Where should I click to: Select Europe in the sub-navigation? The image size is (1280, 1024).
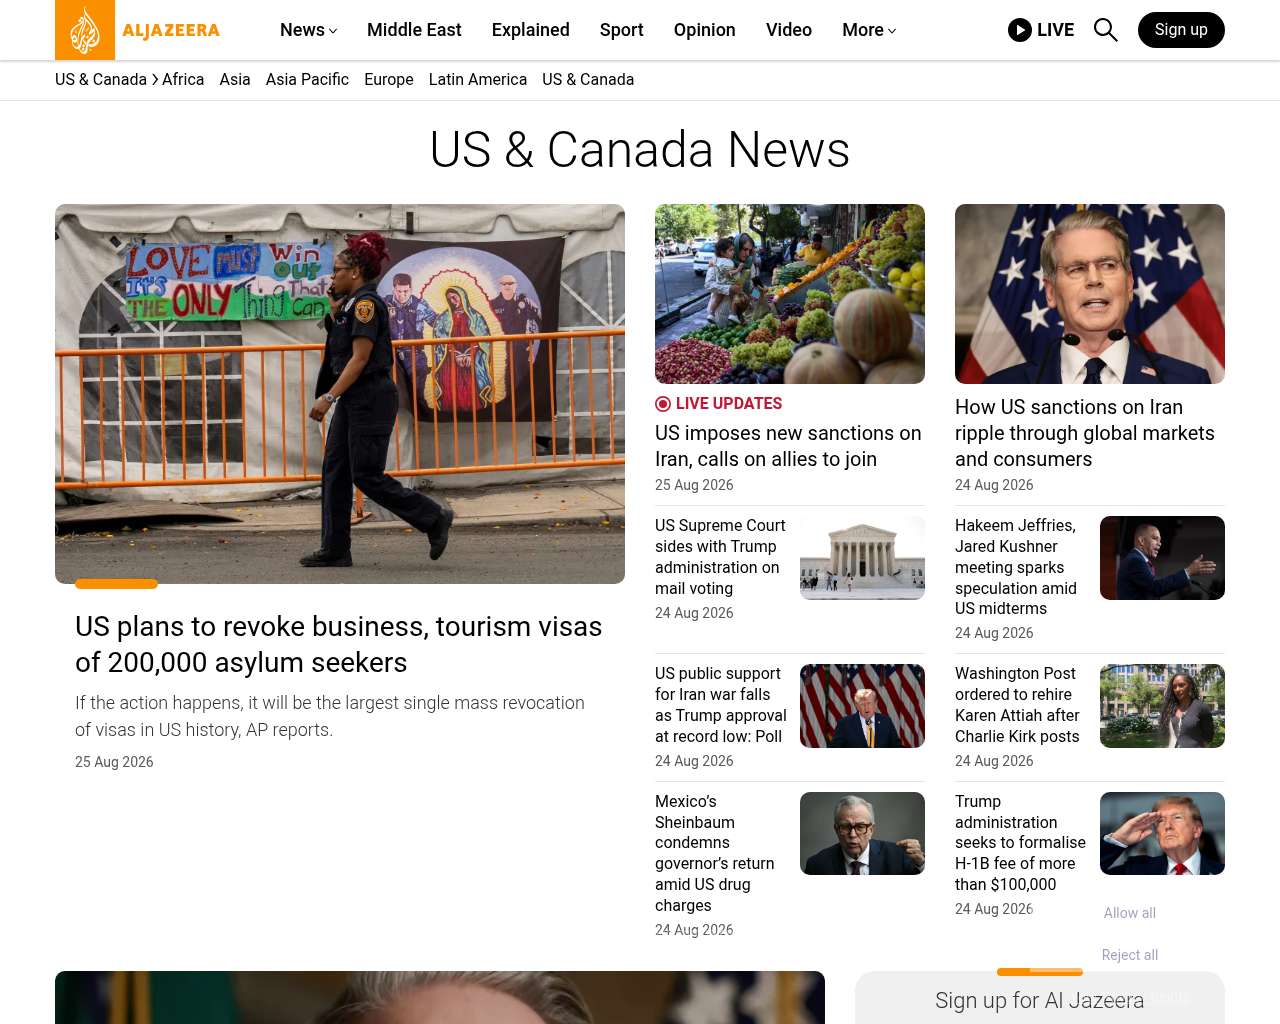pyautogui.click(x=389, y=80)
